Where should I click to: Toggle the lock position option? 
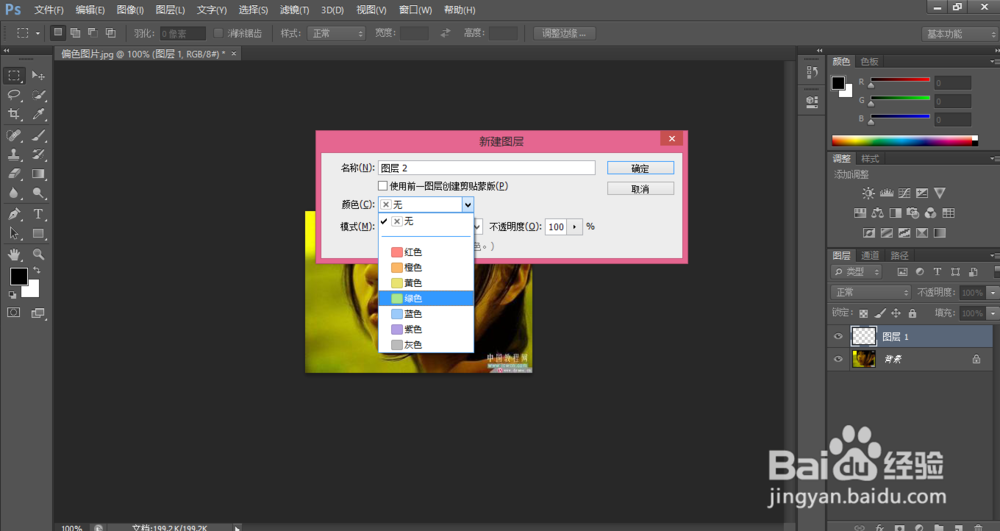pos(896,313)
